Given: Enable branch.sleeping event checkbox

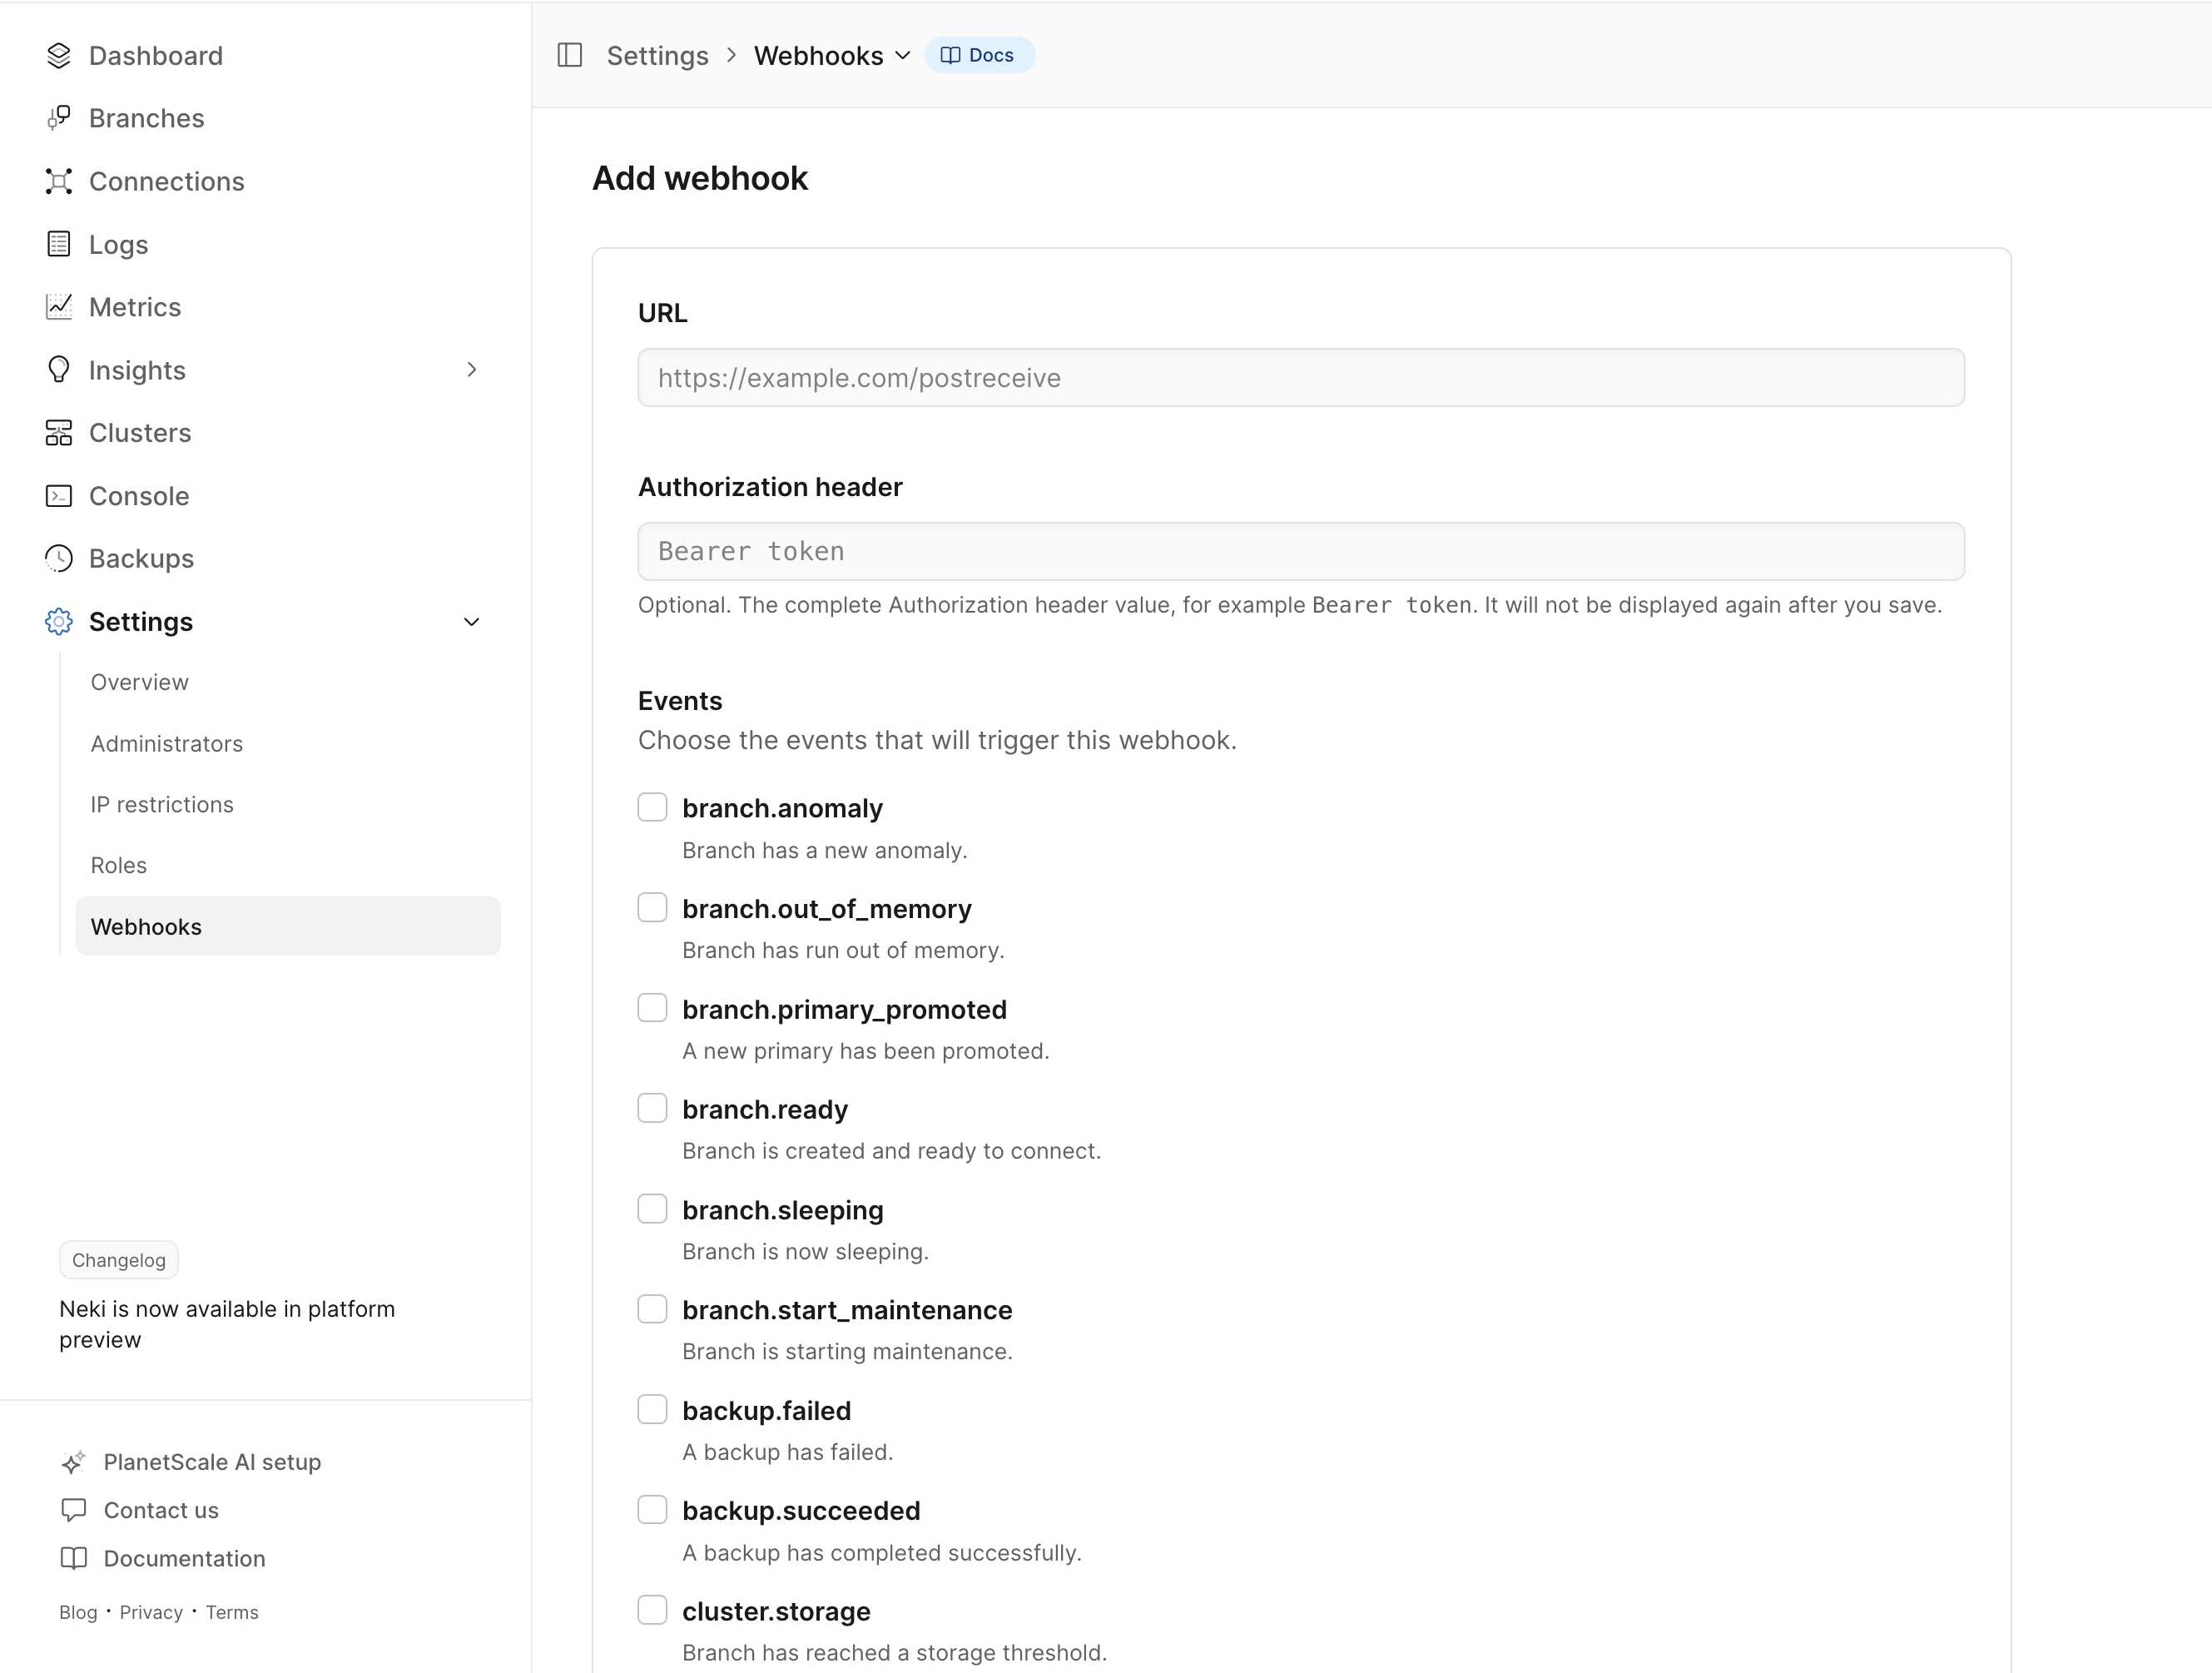Looking at the screenshot, I should tap(652, 1209).
